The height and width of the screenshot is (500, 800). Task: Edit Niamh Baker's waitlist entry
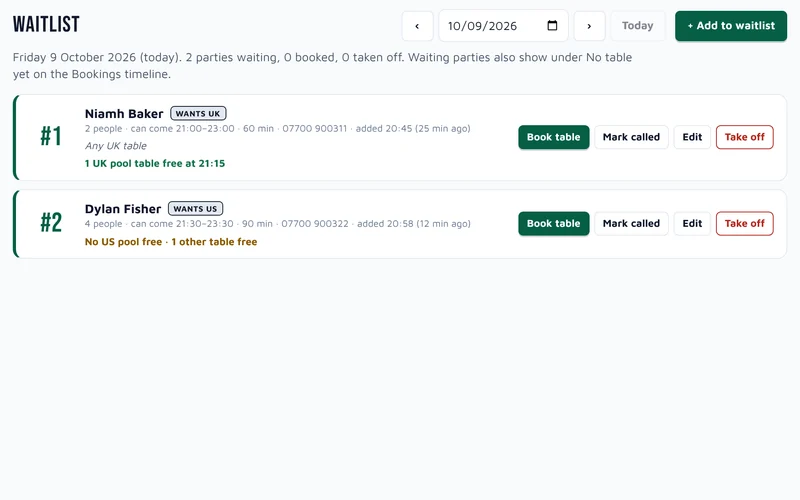click(692, 137)
